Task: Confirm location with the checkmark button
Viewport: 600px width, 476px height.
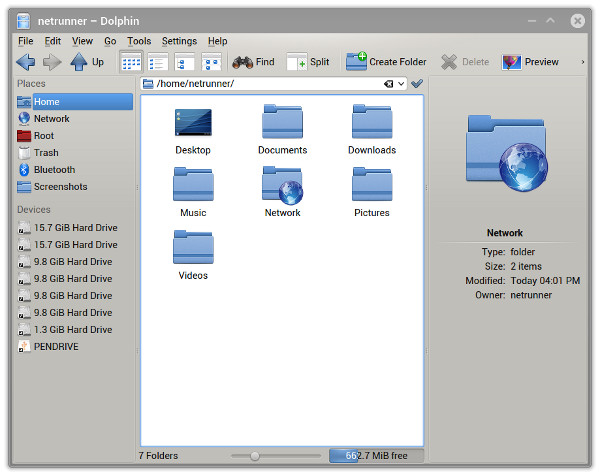Action: [x=417, y=84]
